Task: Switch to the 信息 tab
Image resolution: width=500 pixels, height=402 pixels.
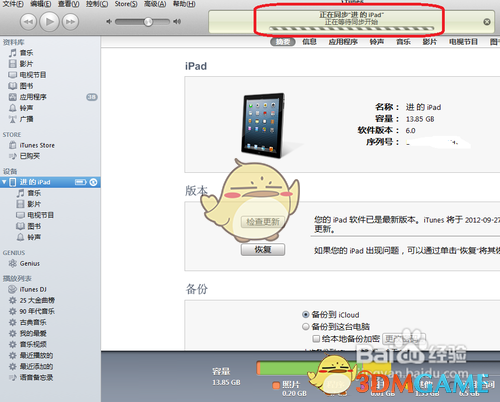Action: pyautogui.click(x=309, y=42)
